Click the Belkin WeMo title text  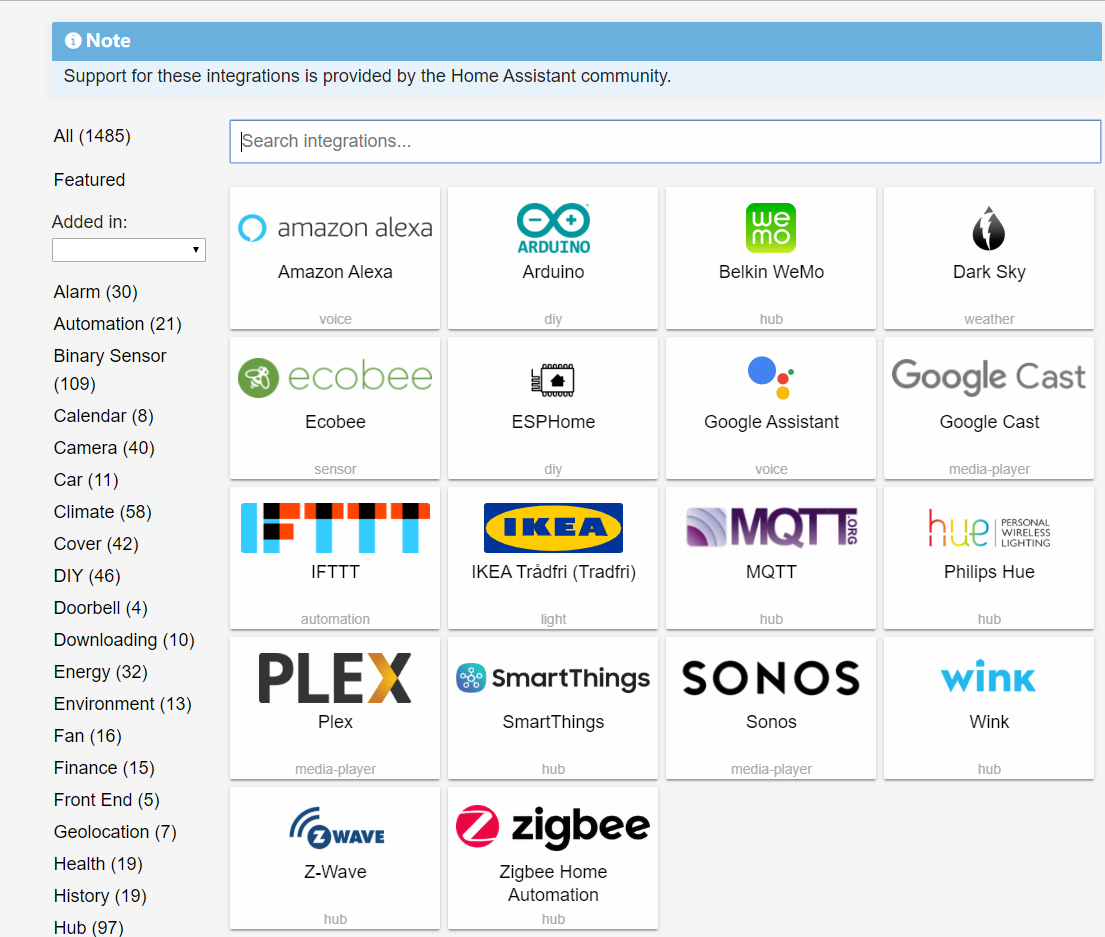coord(771,272)
